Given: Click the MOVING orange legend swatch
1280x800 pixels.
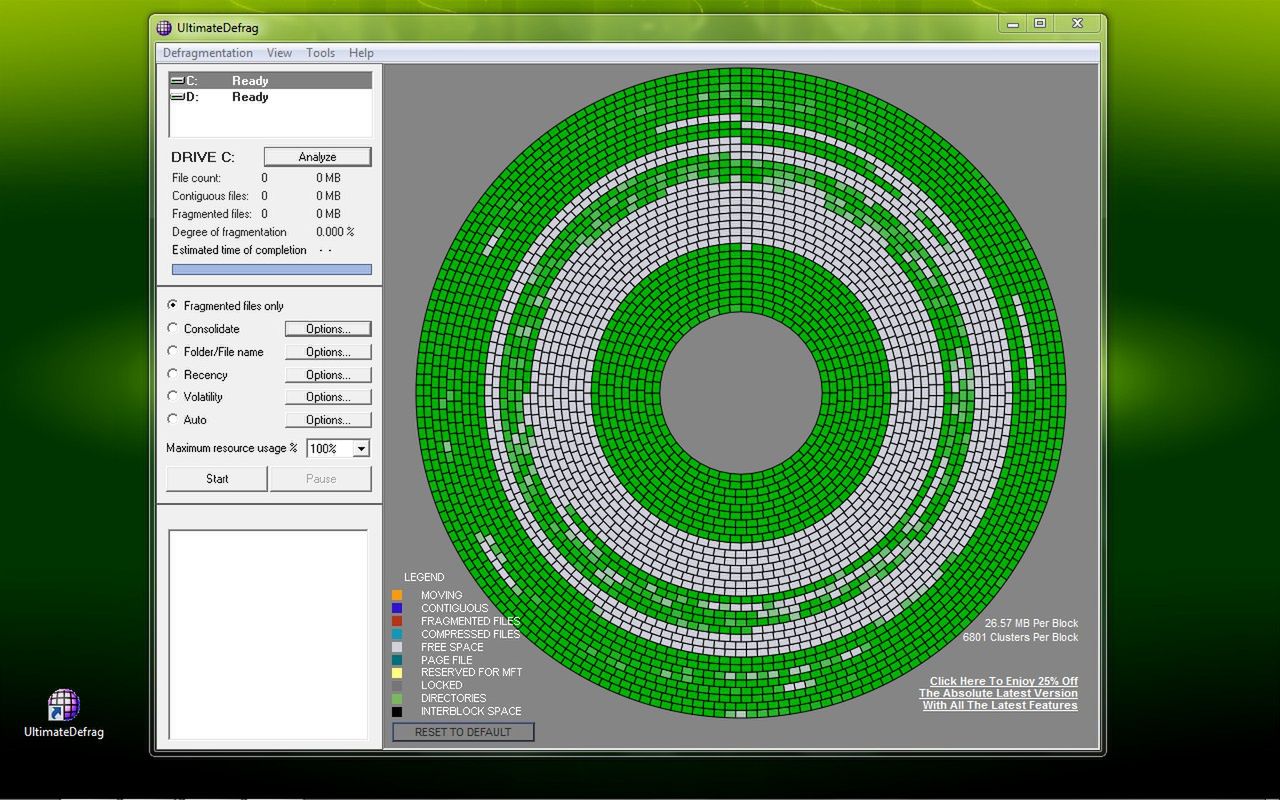Looking at the screenshot, I should point(397,595).
